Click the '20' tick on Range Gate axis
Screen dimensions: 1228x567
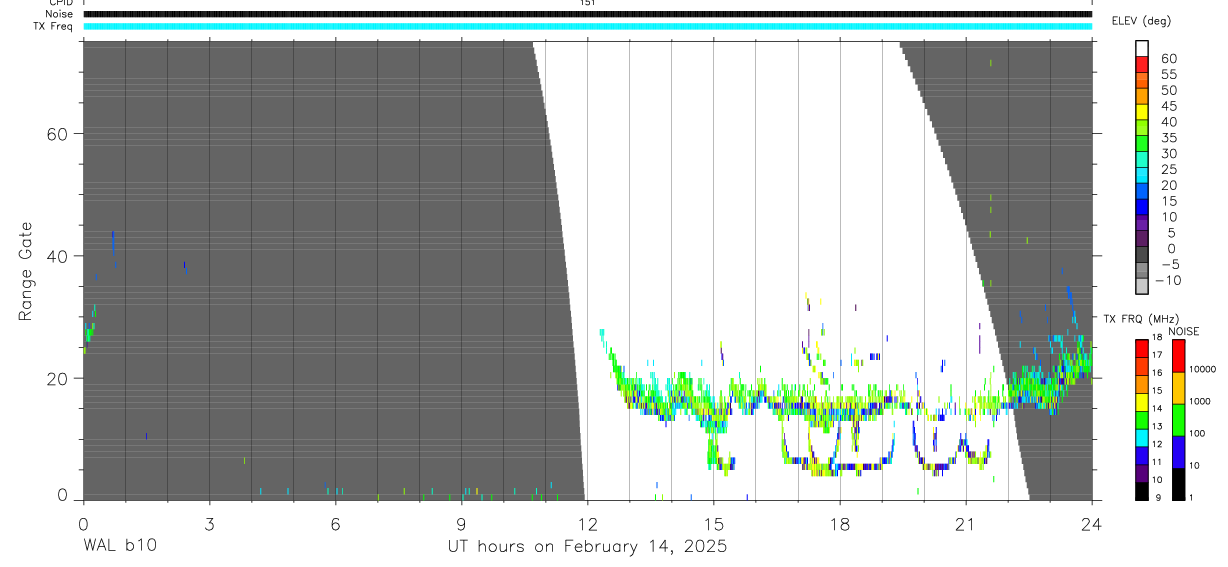pos(59,378)
